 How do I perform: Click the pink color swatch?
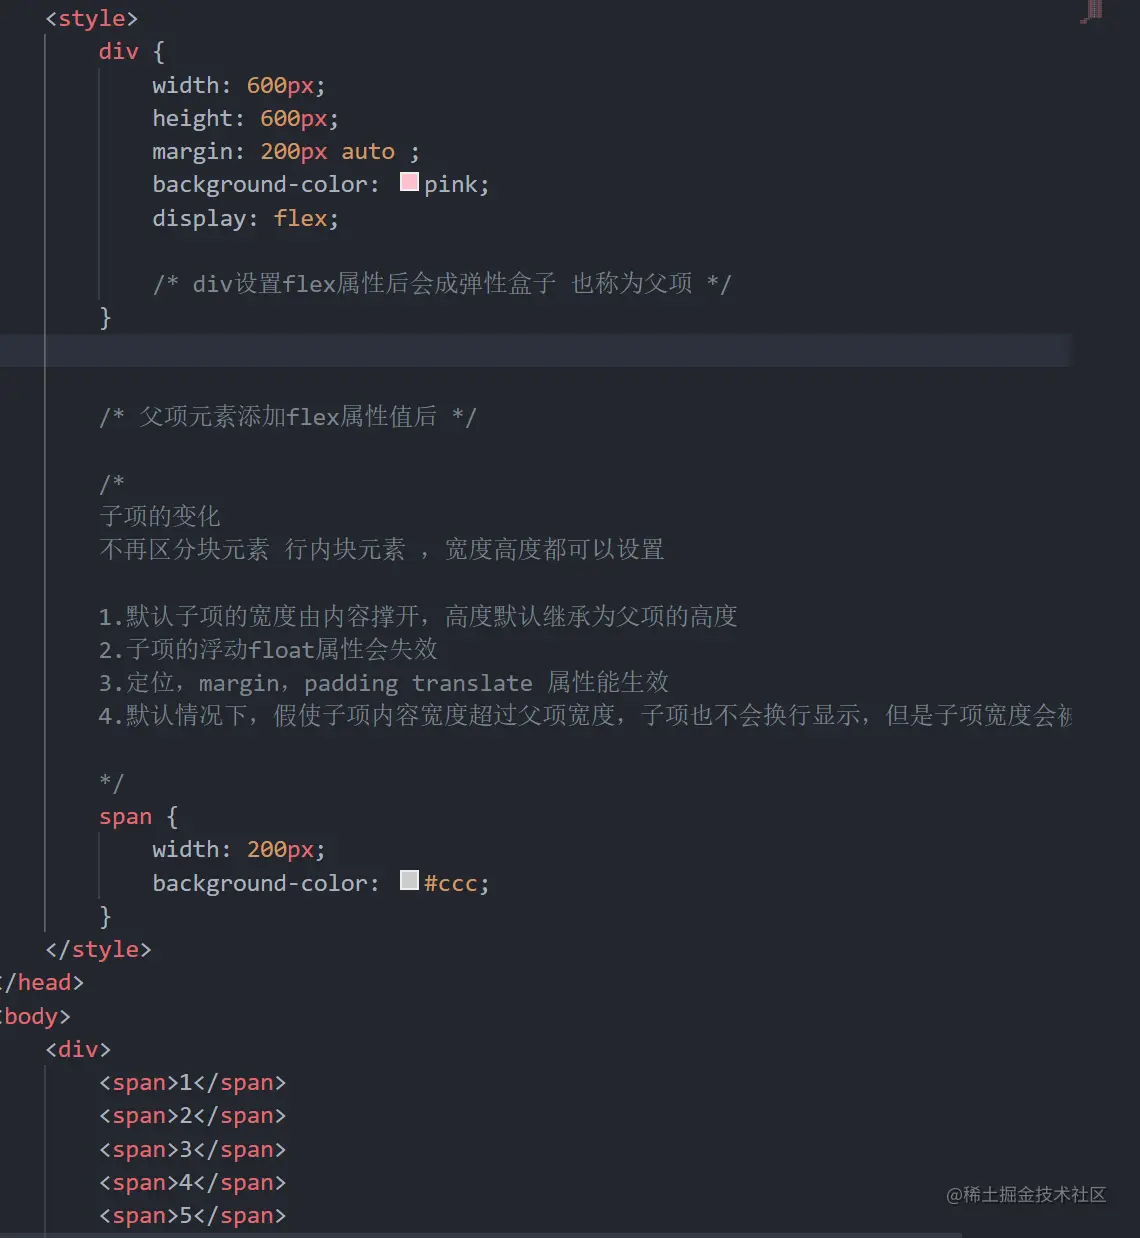[409, 183]
